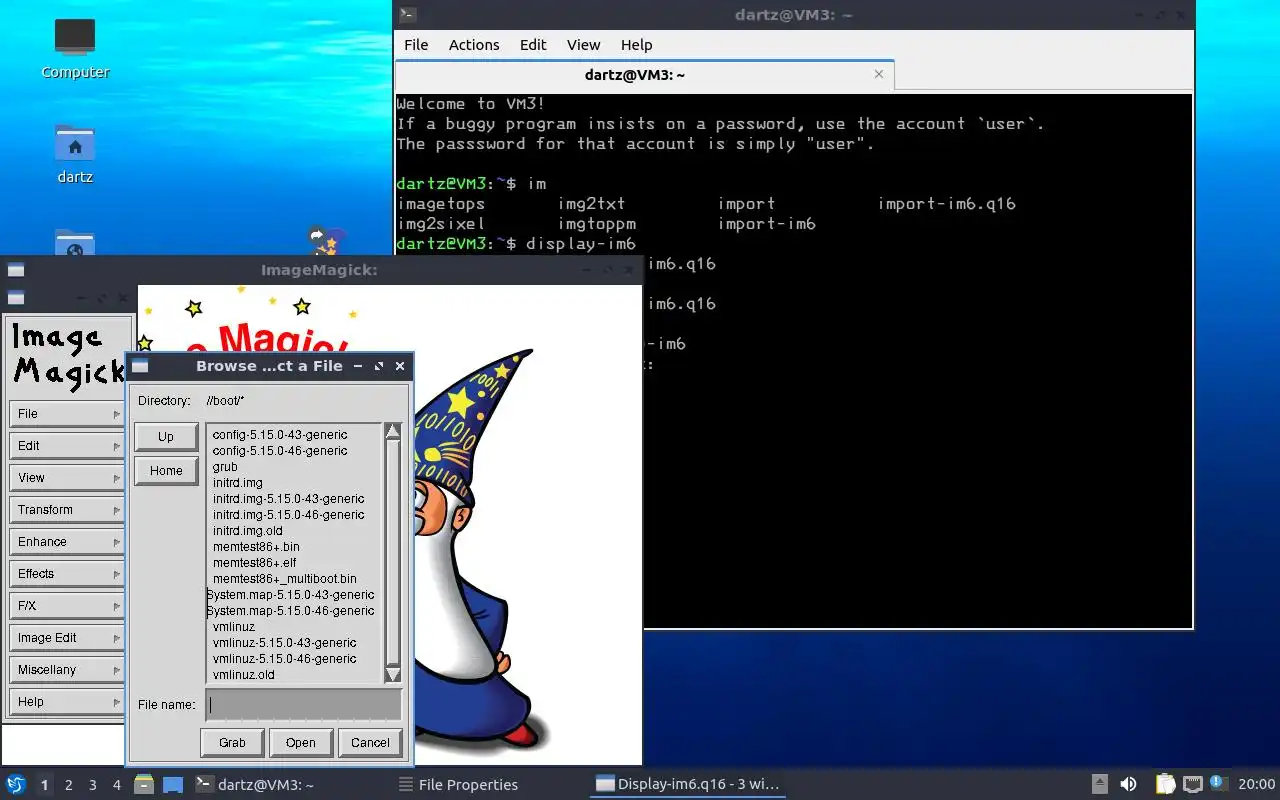
Task: Minimize the Browse and Select a File dialog
Action: [358, 366]
